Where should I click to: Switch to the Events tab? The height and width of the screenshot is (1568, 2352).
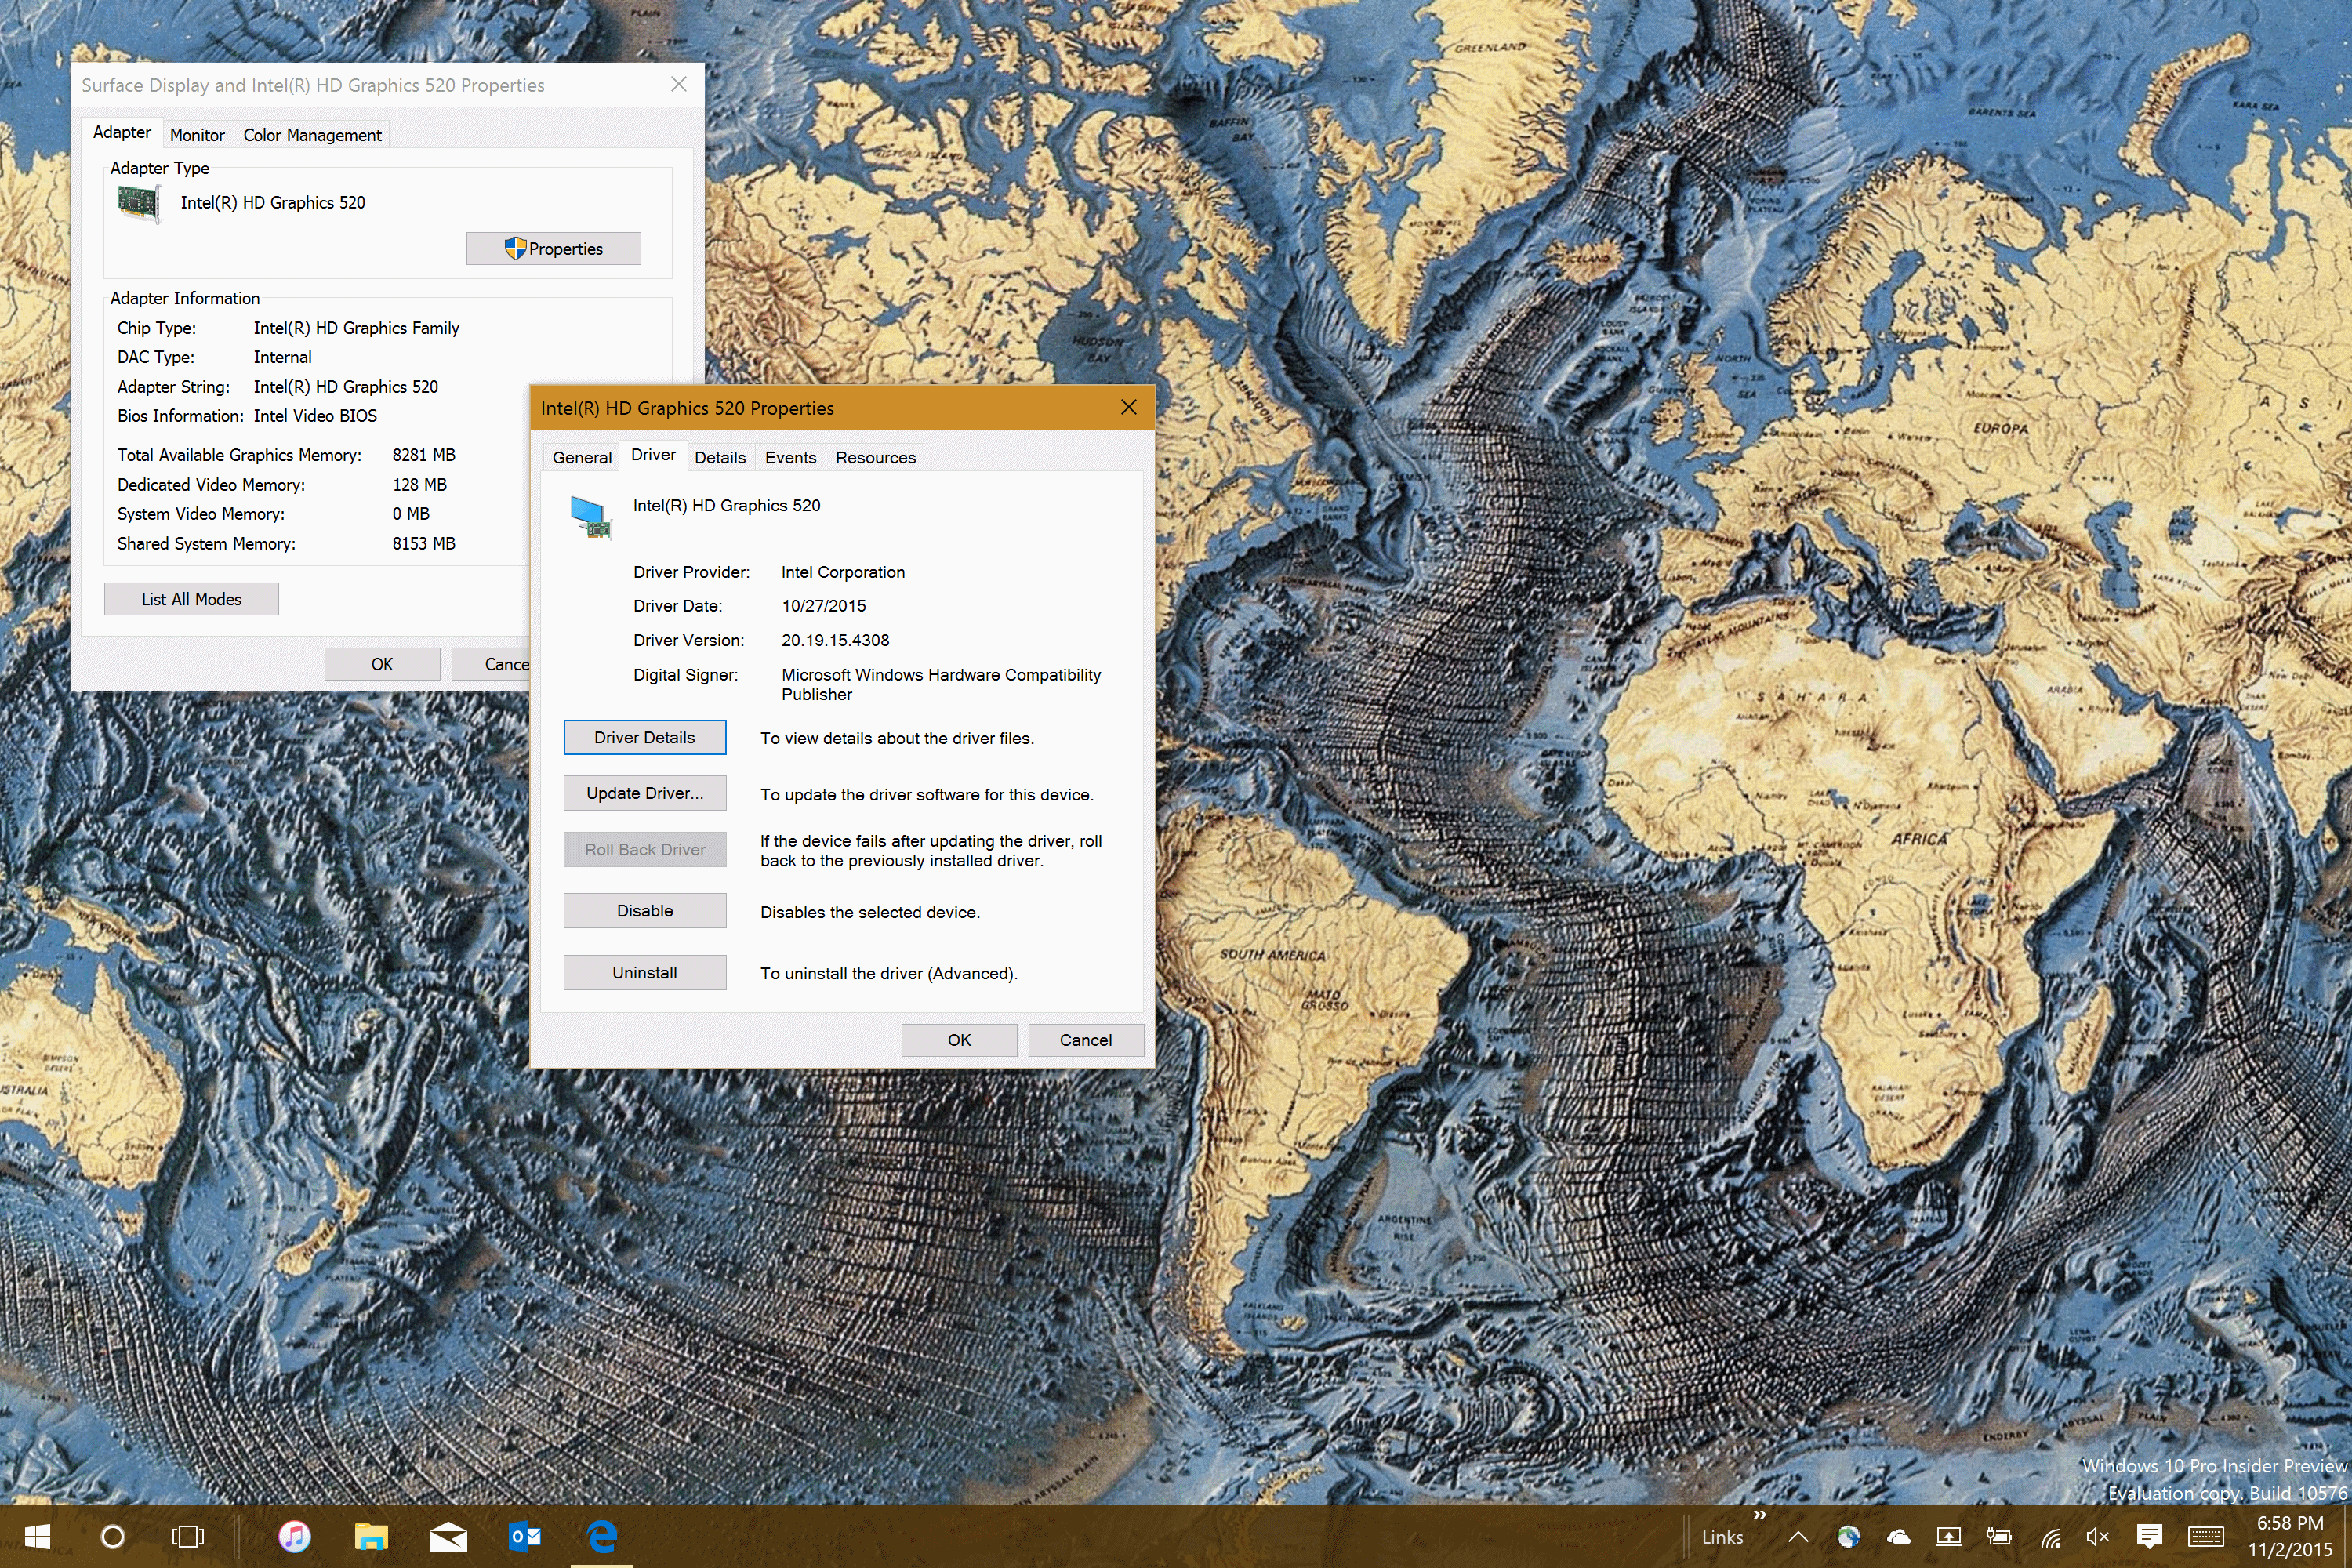790,457
